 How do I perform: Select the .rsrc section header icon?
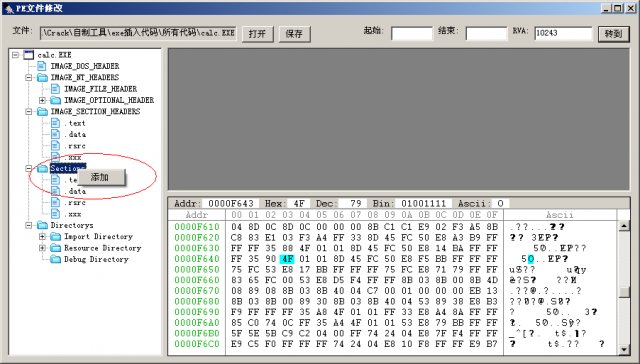click(x=56, y=146)
